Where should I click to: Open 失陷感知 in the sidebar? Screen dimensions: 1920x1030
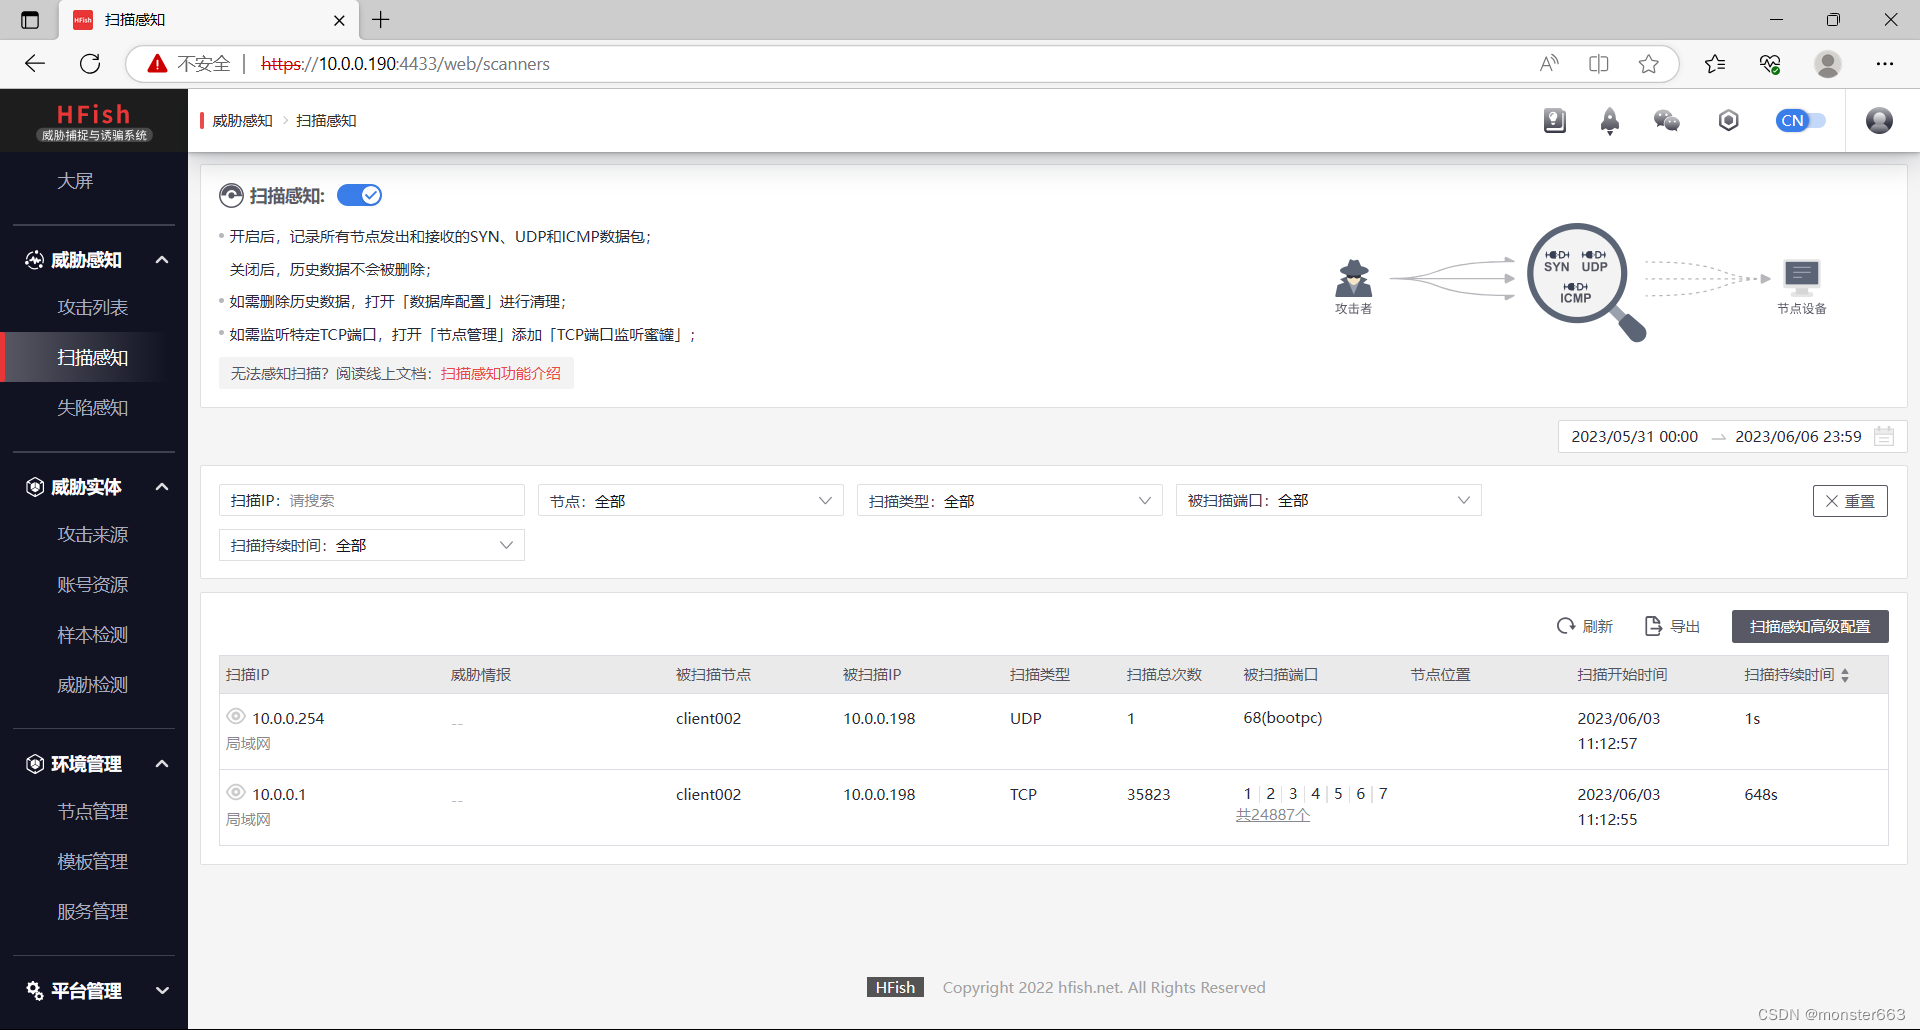click(93, 407)
